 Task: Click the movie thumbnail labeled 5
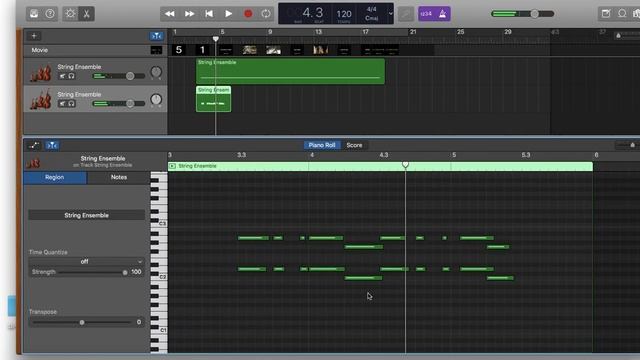coord(179,50)
